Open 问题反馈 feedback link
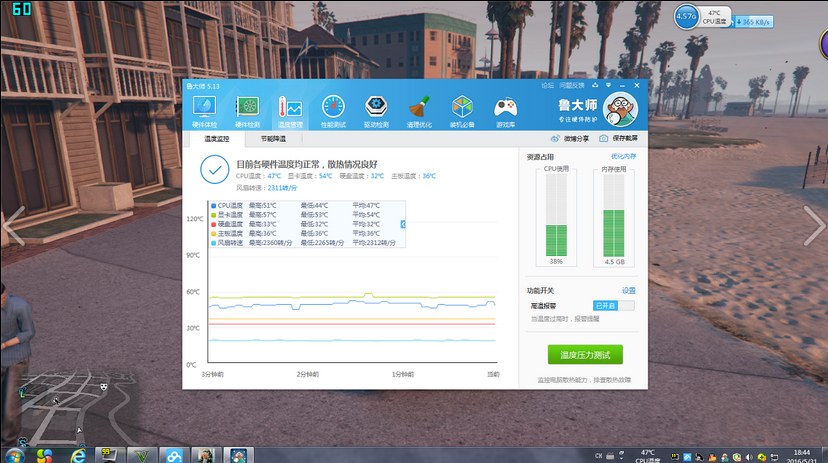This screenshot has height=463, width=828. (572, 86)
